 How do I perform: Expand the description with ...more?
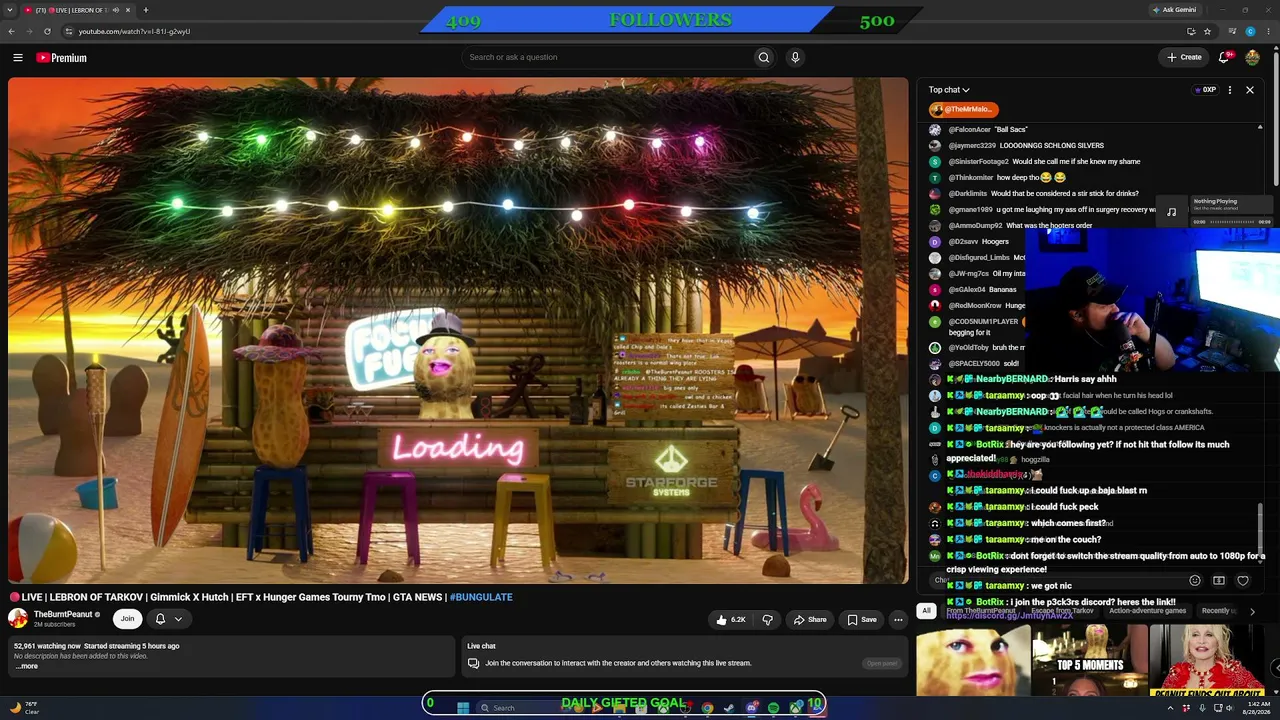tap(27, 666)
